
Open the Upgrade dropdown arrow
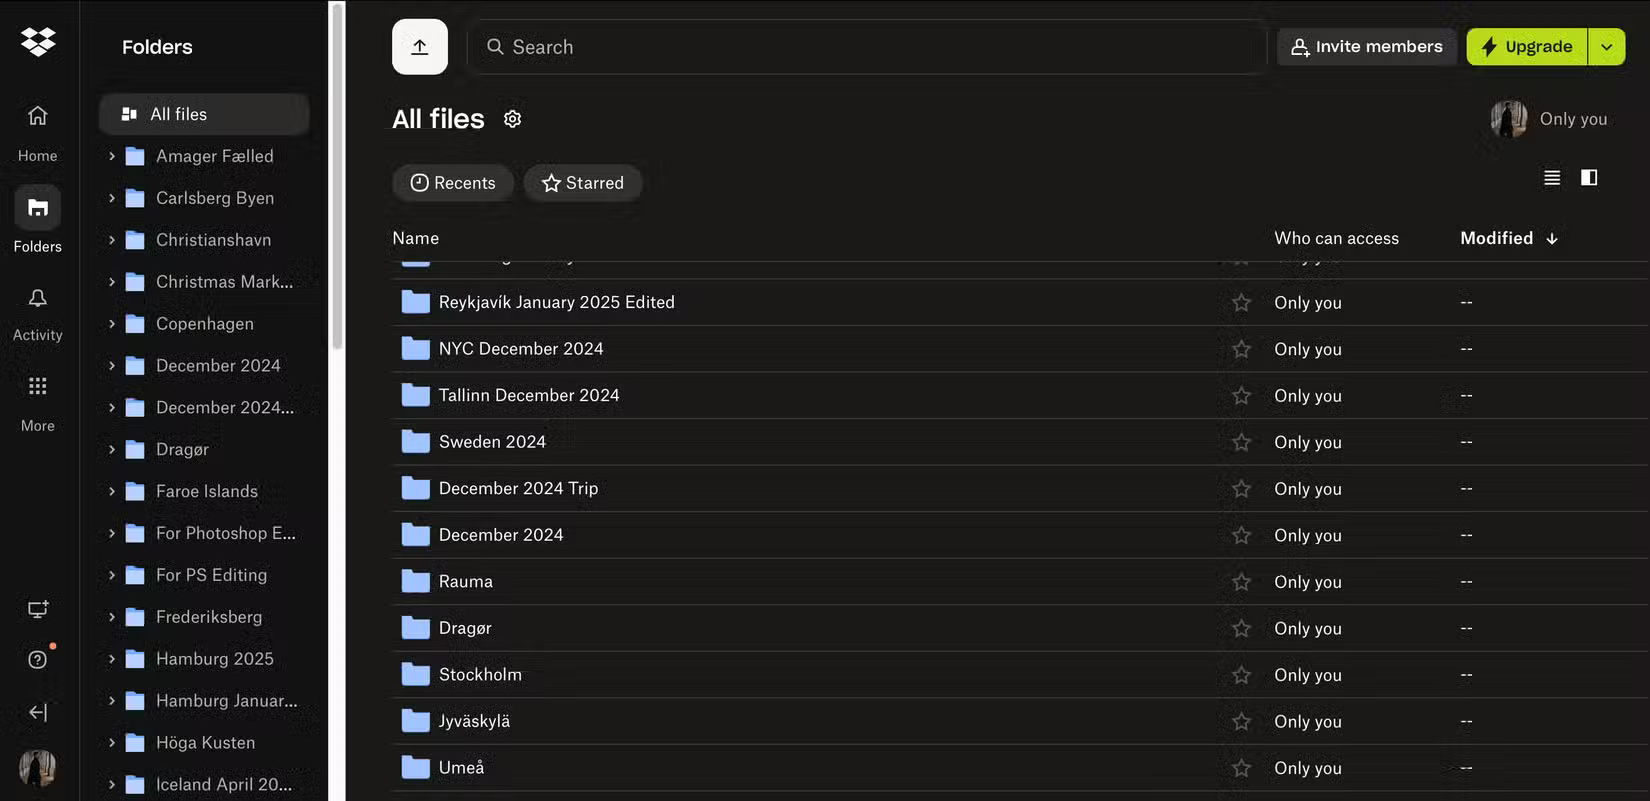coord(1606,47)
